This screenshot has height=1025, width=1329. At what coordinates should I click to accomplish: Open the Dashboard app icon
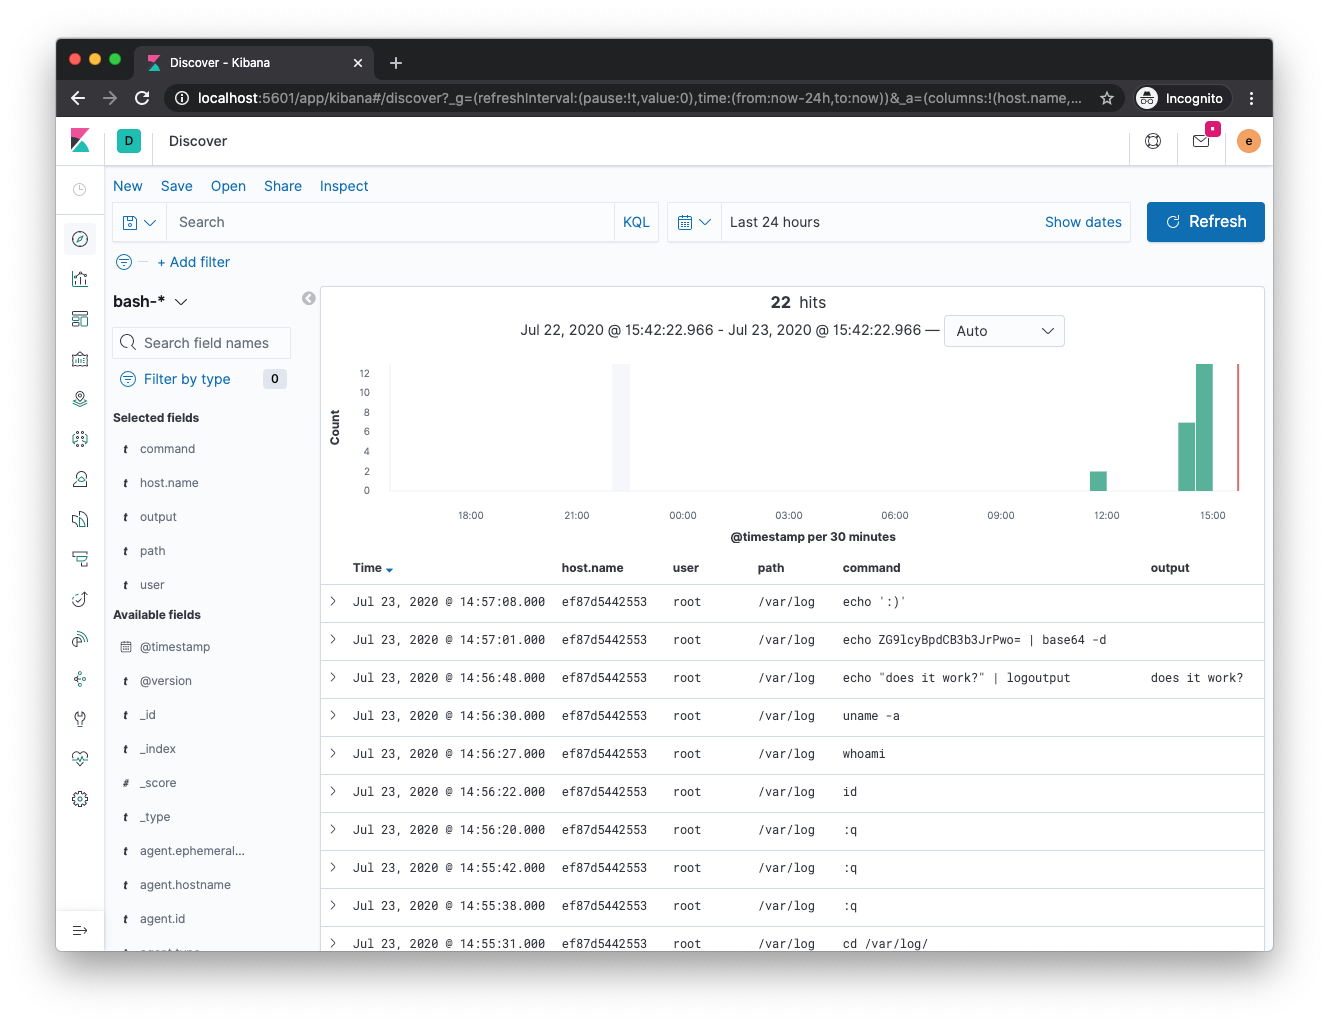click(80, 319)
